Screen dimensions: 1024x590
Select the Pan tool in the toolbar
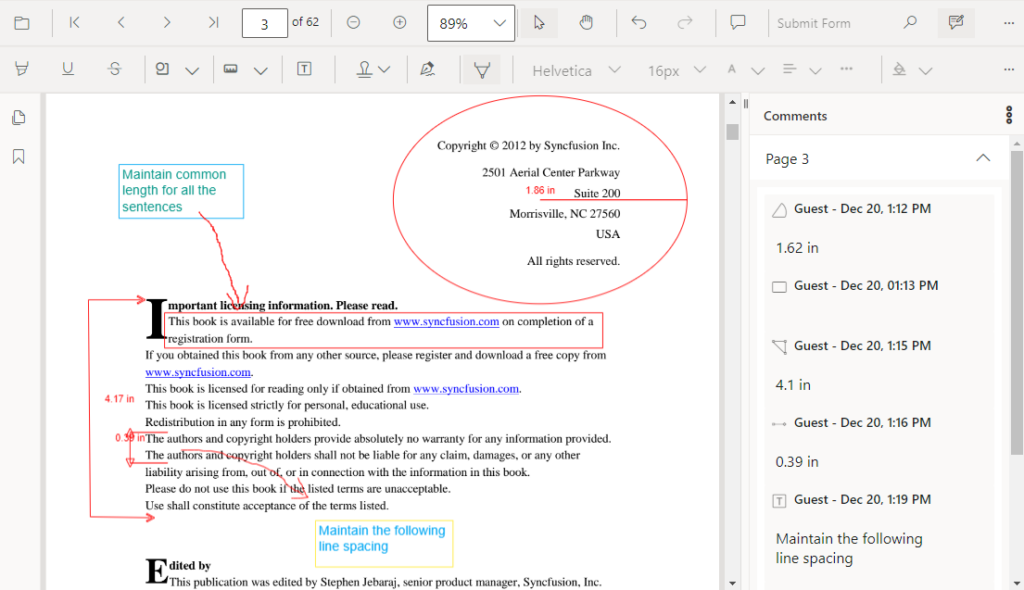pyautogui.click(x=586, y=22)
